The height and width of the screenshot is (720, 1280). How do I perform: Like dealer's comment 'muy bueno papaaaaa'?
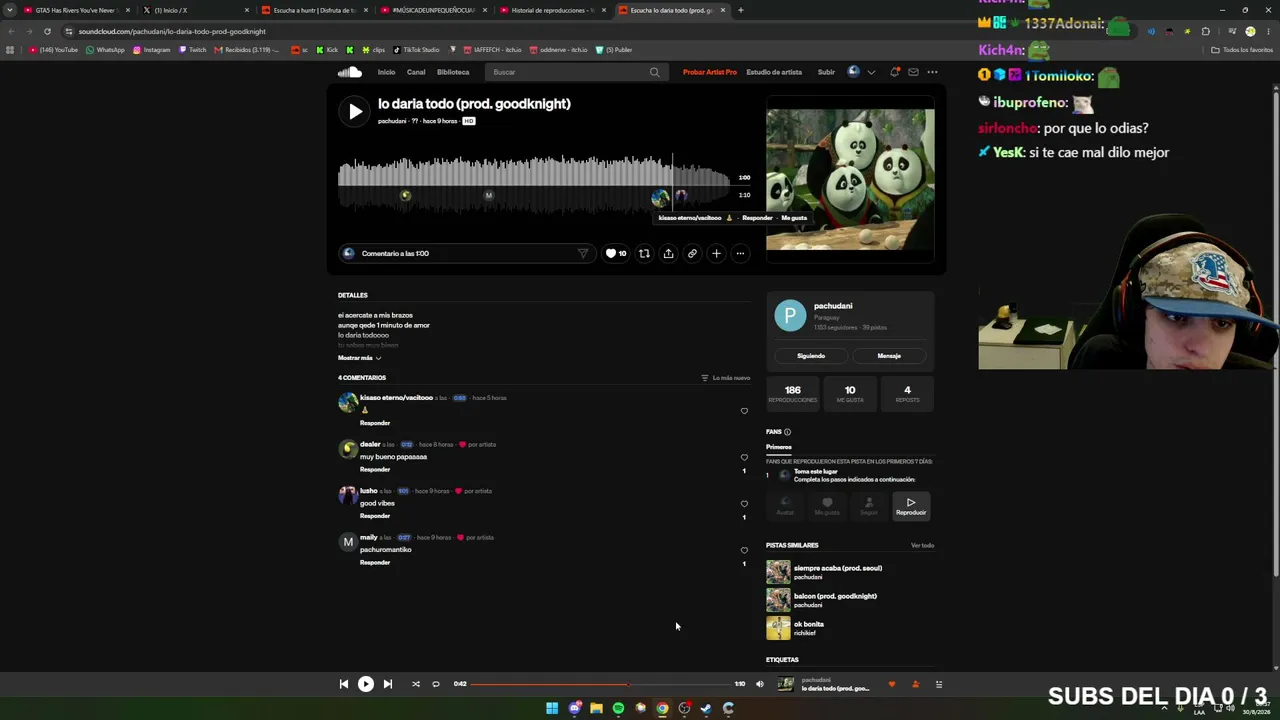pyautogui.click(x=744, y=457)
